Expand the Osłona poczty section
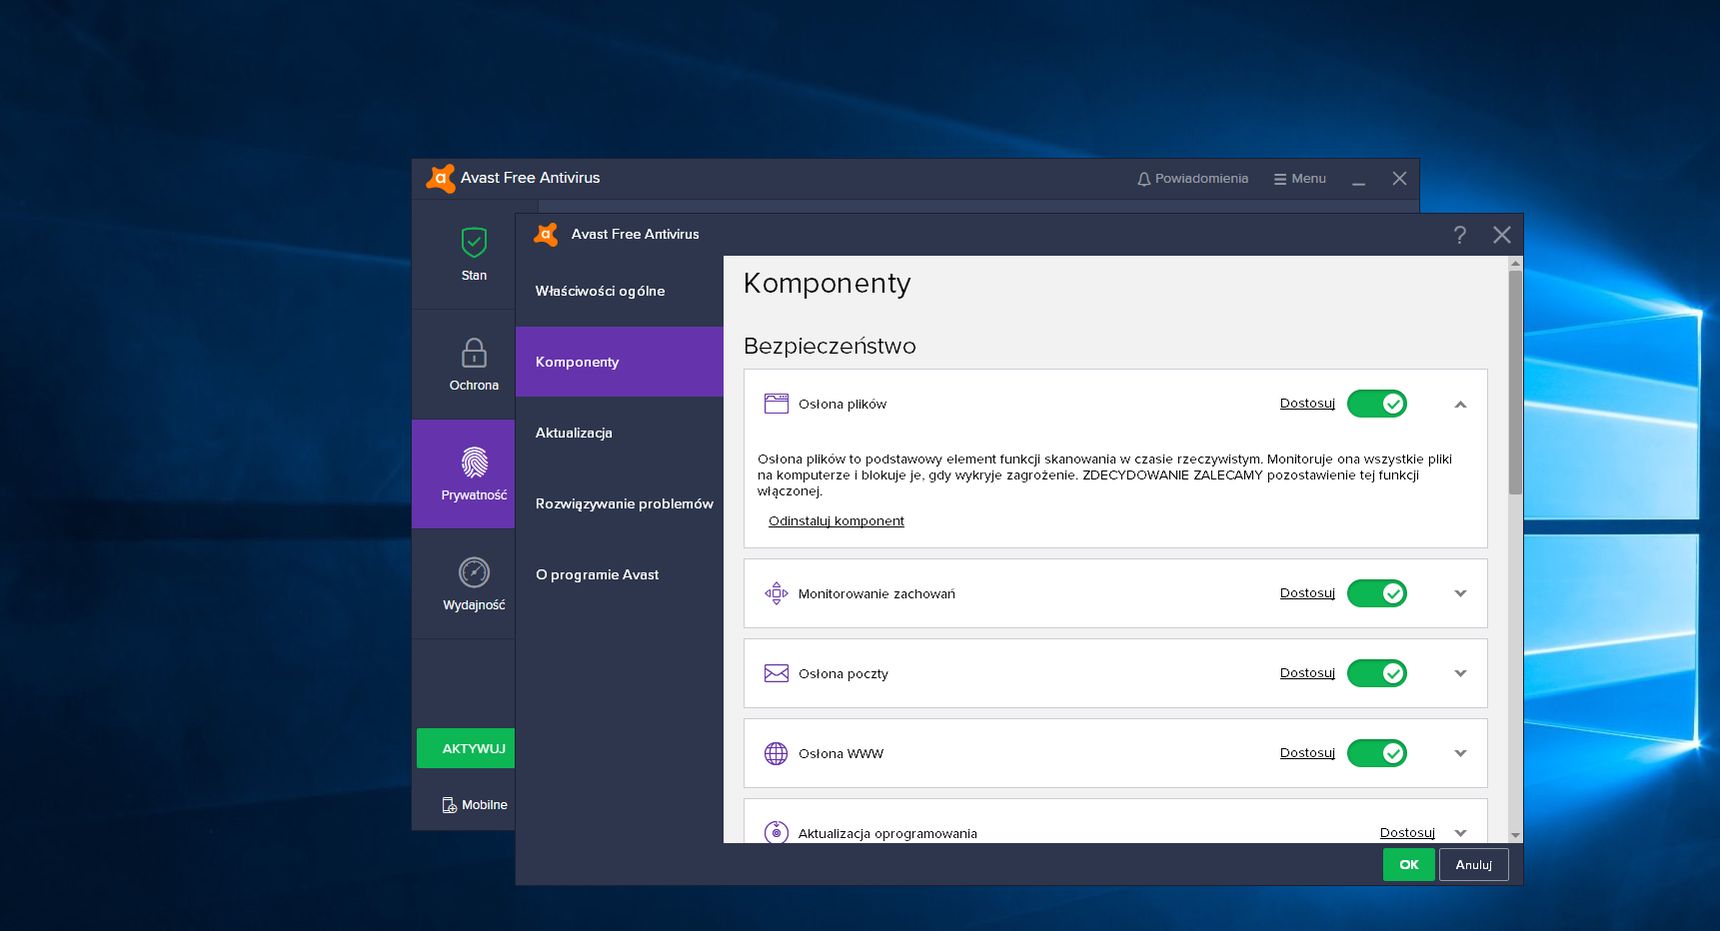Screen dimensions: 1720x931 click(1460, 673)
